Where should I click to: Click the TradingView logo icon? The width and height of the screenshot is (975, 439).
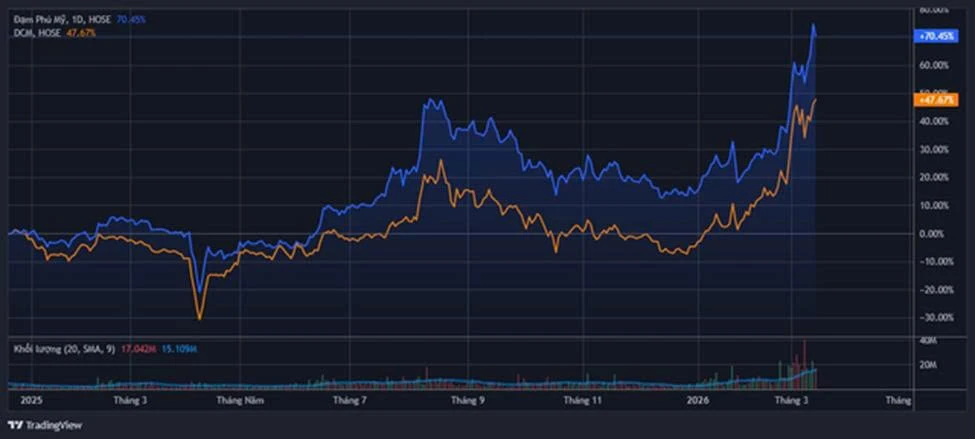tap(15, 424)
